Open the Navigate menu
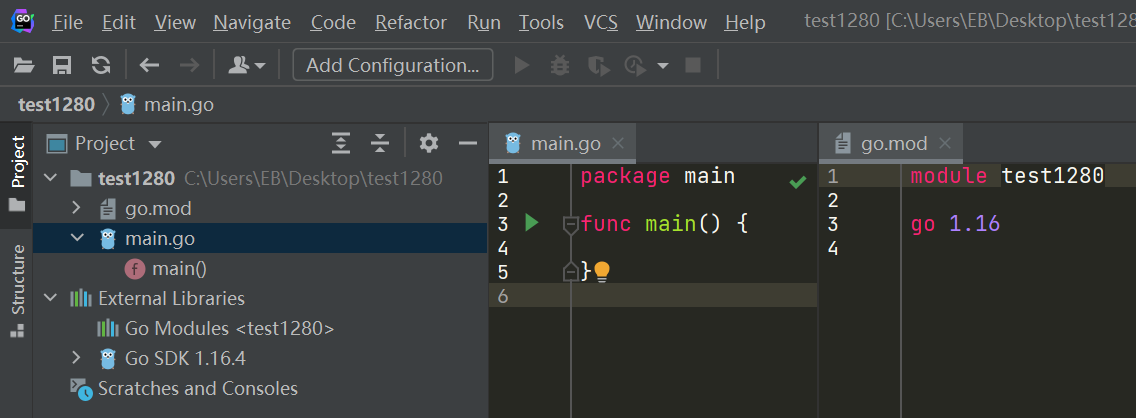The height and width of the screenshot is (418, 1136). 252,23
